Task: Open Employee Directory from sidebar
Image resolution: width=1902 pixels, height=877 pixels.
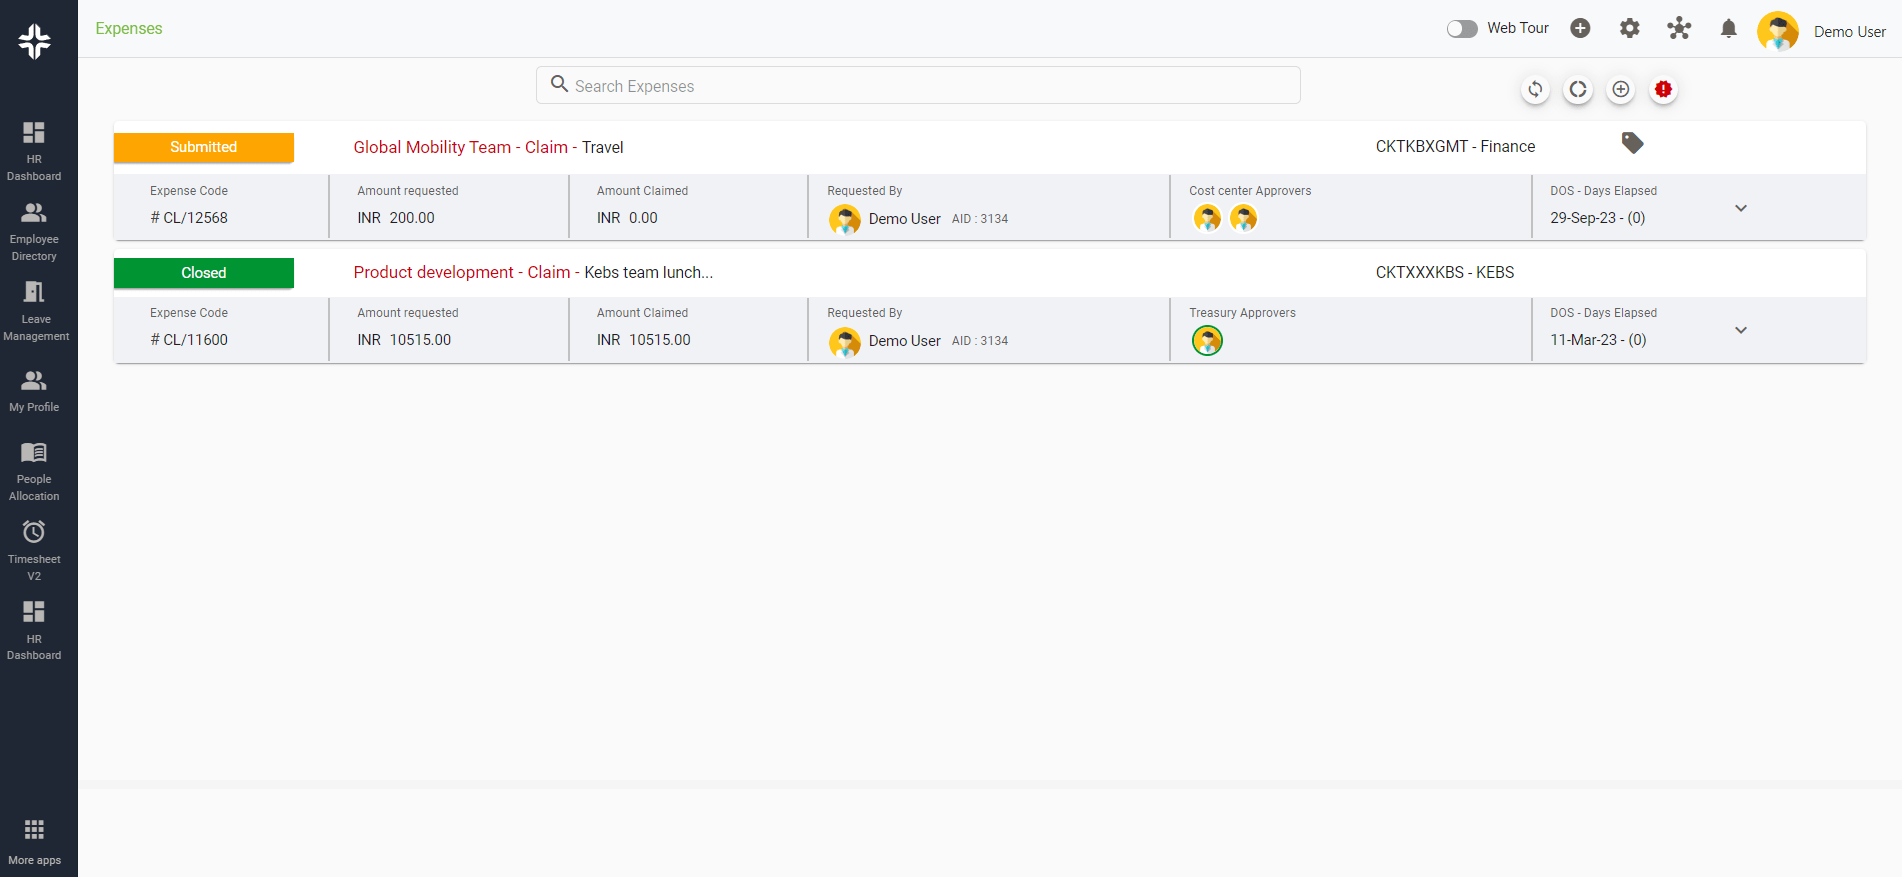Action: coord(34,231)
